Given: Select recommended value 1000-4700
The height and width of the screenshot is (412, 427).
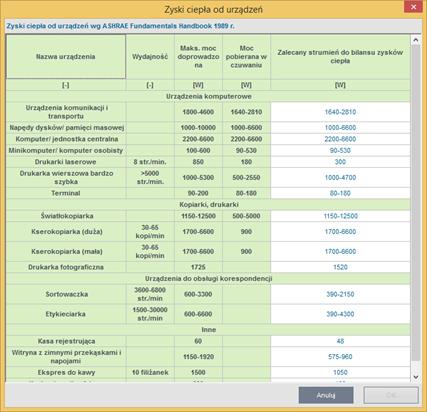Looking at the screenshot, I should coord(340,177).
